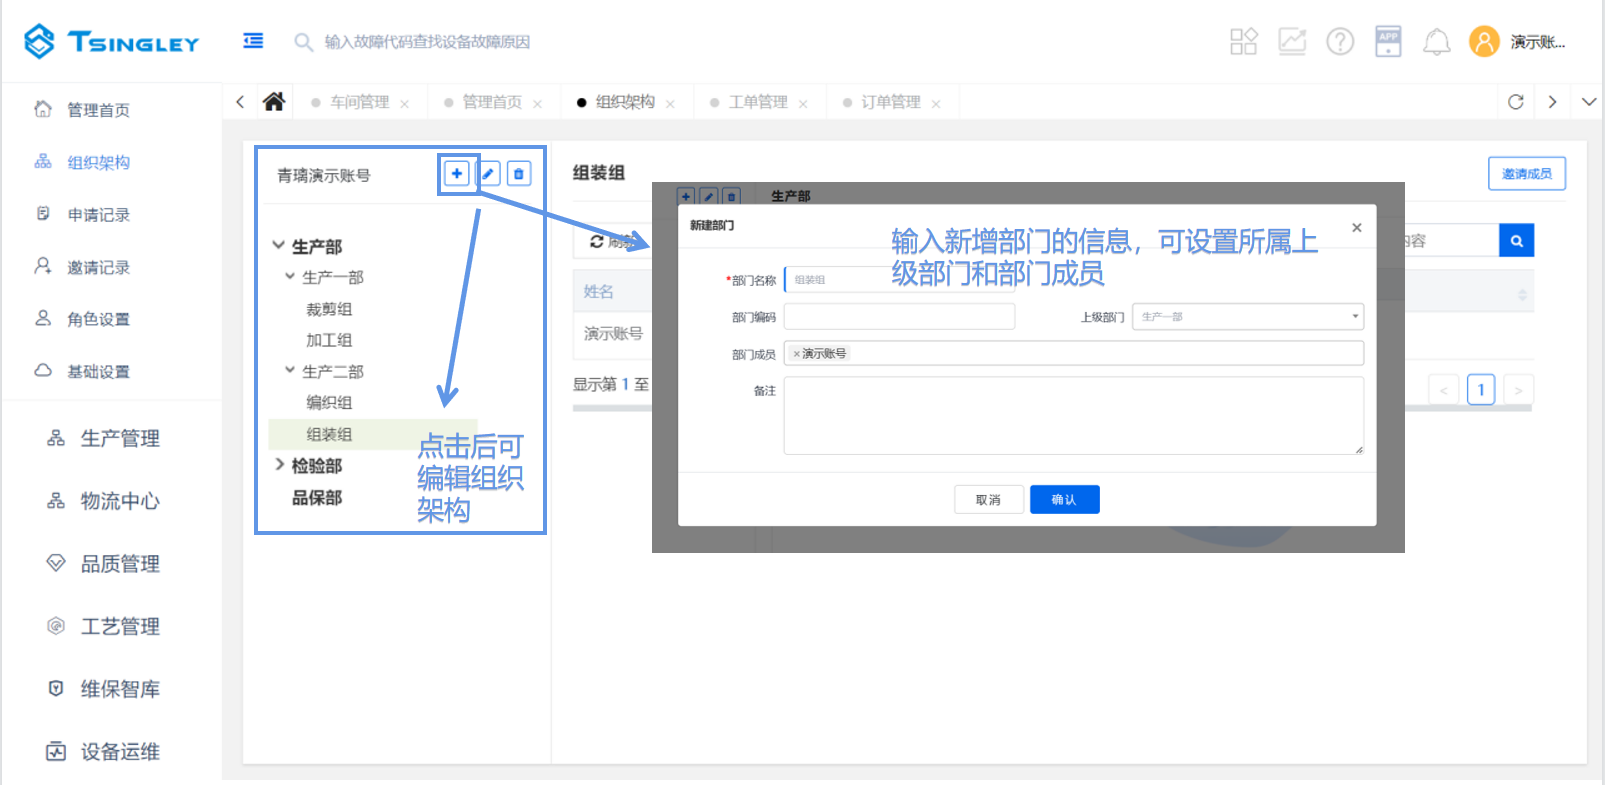This screenshot has width=1605, height=785.
Task: Collapse the 生产部 tree node
Action: click(x=279, y=246)
